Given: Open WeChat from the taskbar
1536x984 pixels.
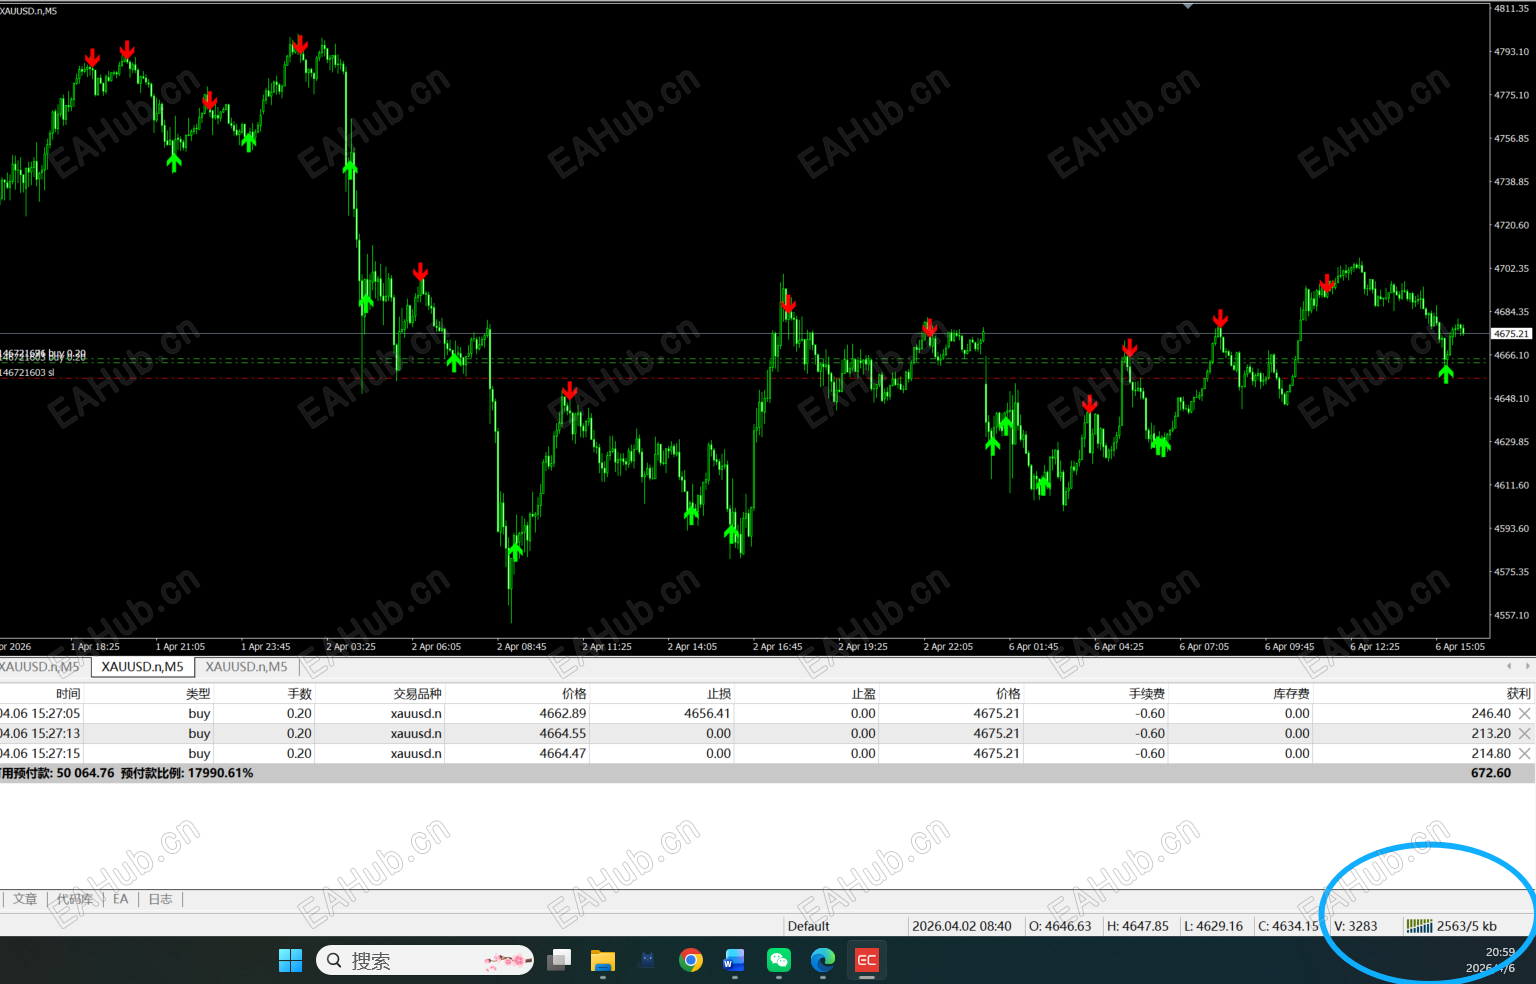Looking at the screenshot, I should [x=778, y=960].
